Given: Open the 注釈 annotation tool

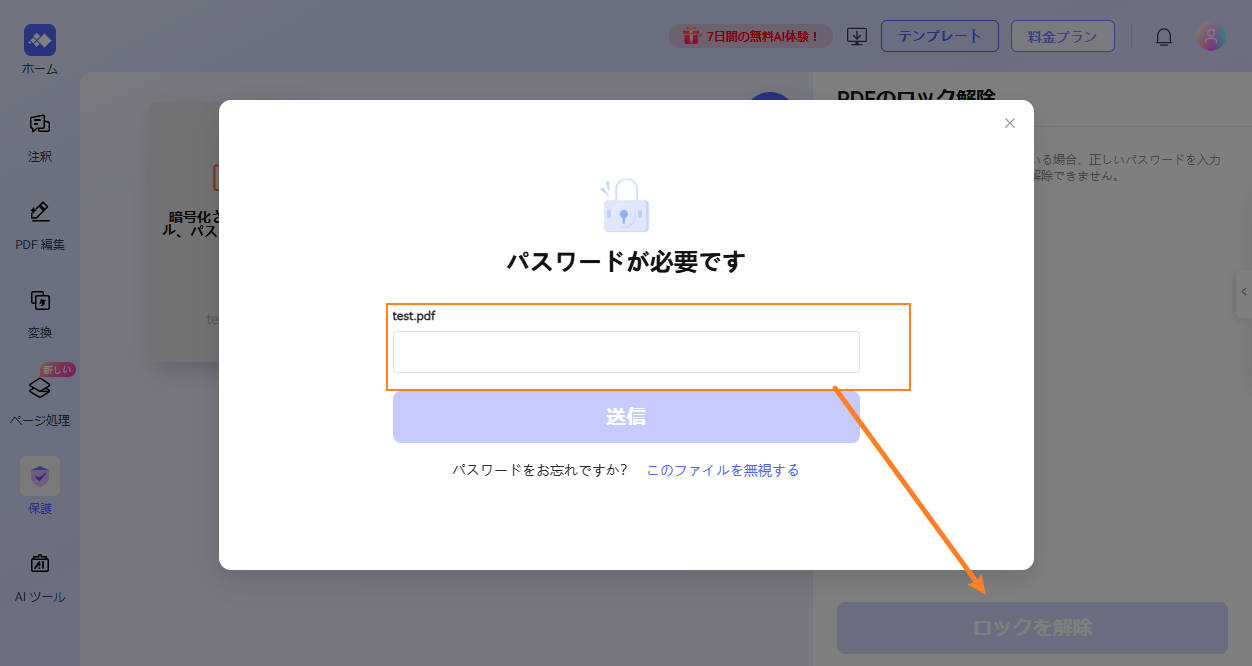Looking at the screenshot, I should [40, 125].
